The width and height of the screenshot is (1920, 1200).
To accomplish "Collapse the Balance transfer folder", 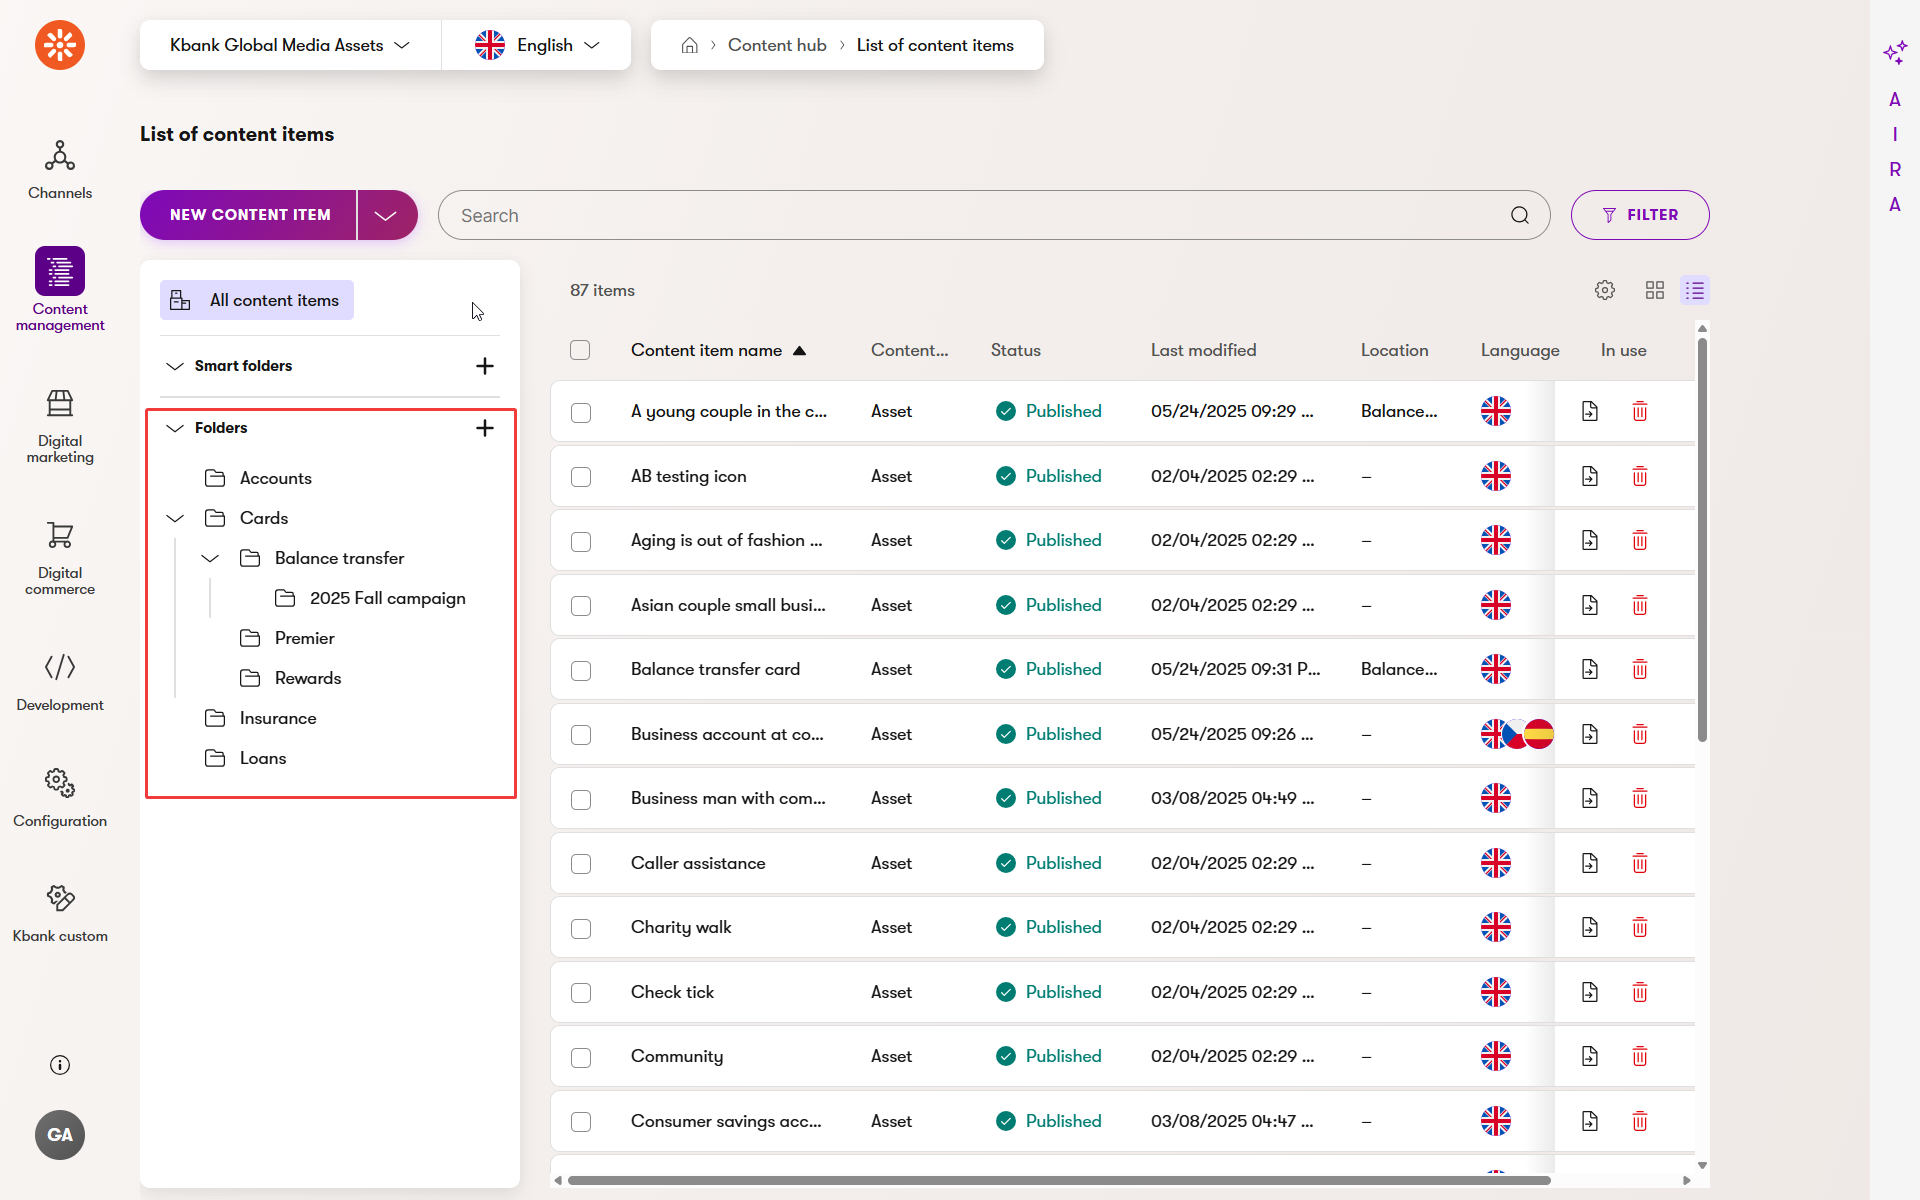I will tap(210, 558).
